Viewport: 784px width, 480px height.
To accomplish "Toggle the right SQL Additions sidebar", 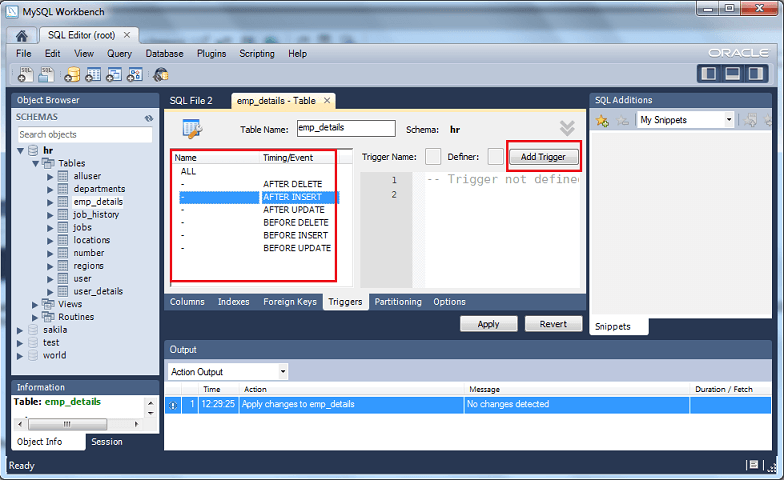I will [756, 74].
